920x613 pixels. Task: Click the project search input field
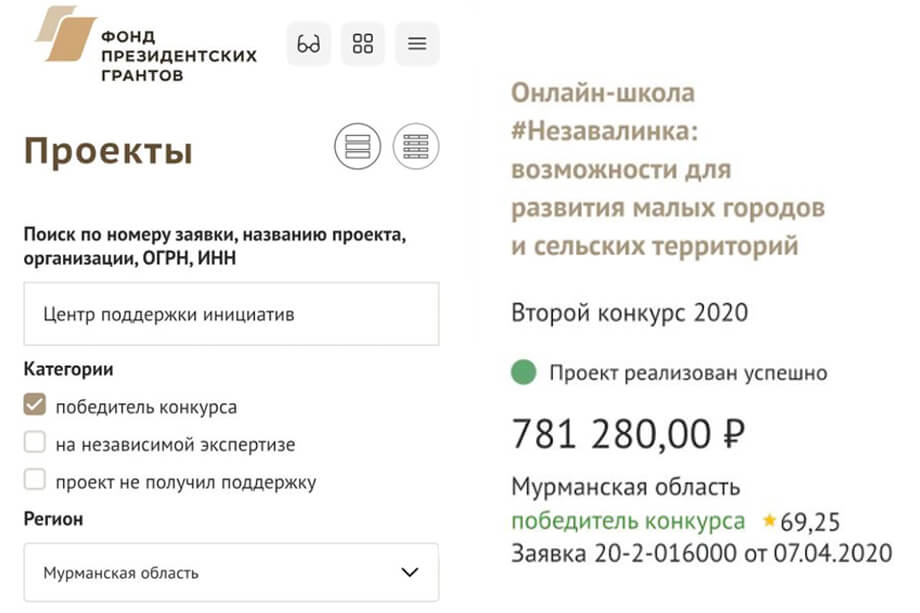point(231,314)
